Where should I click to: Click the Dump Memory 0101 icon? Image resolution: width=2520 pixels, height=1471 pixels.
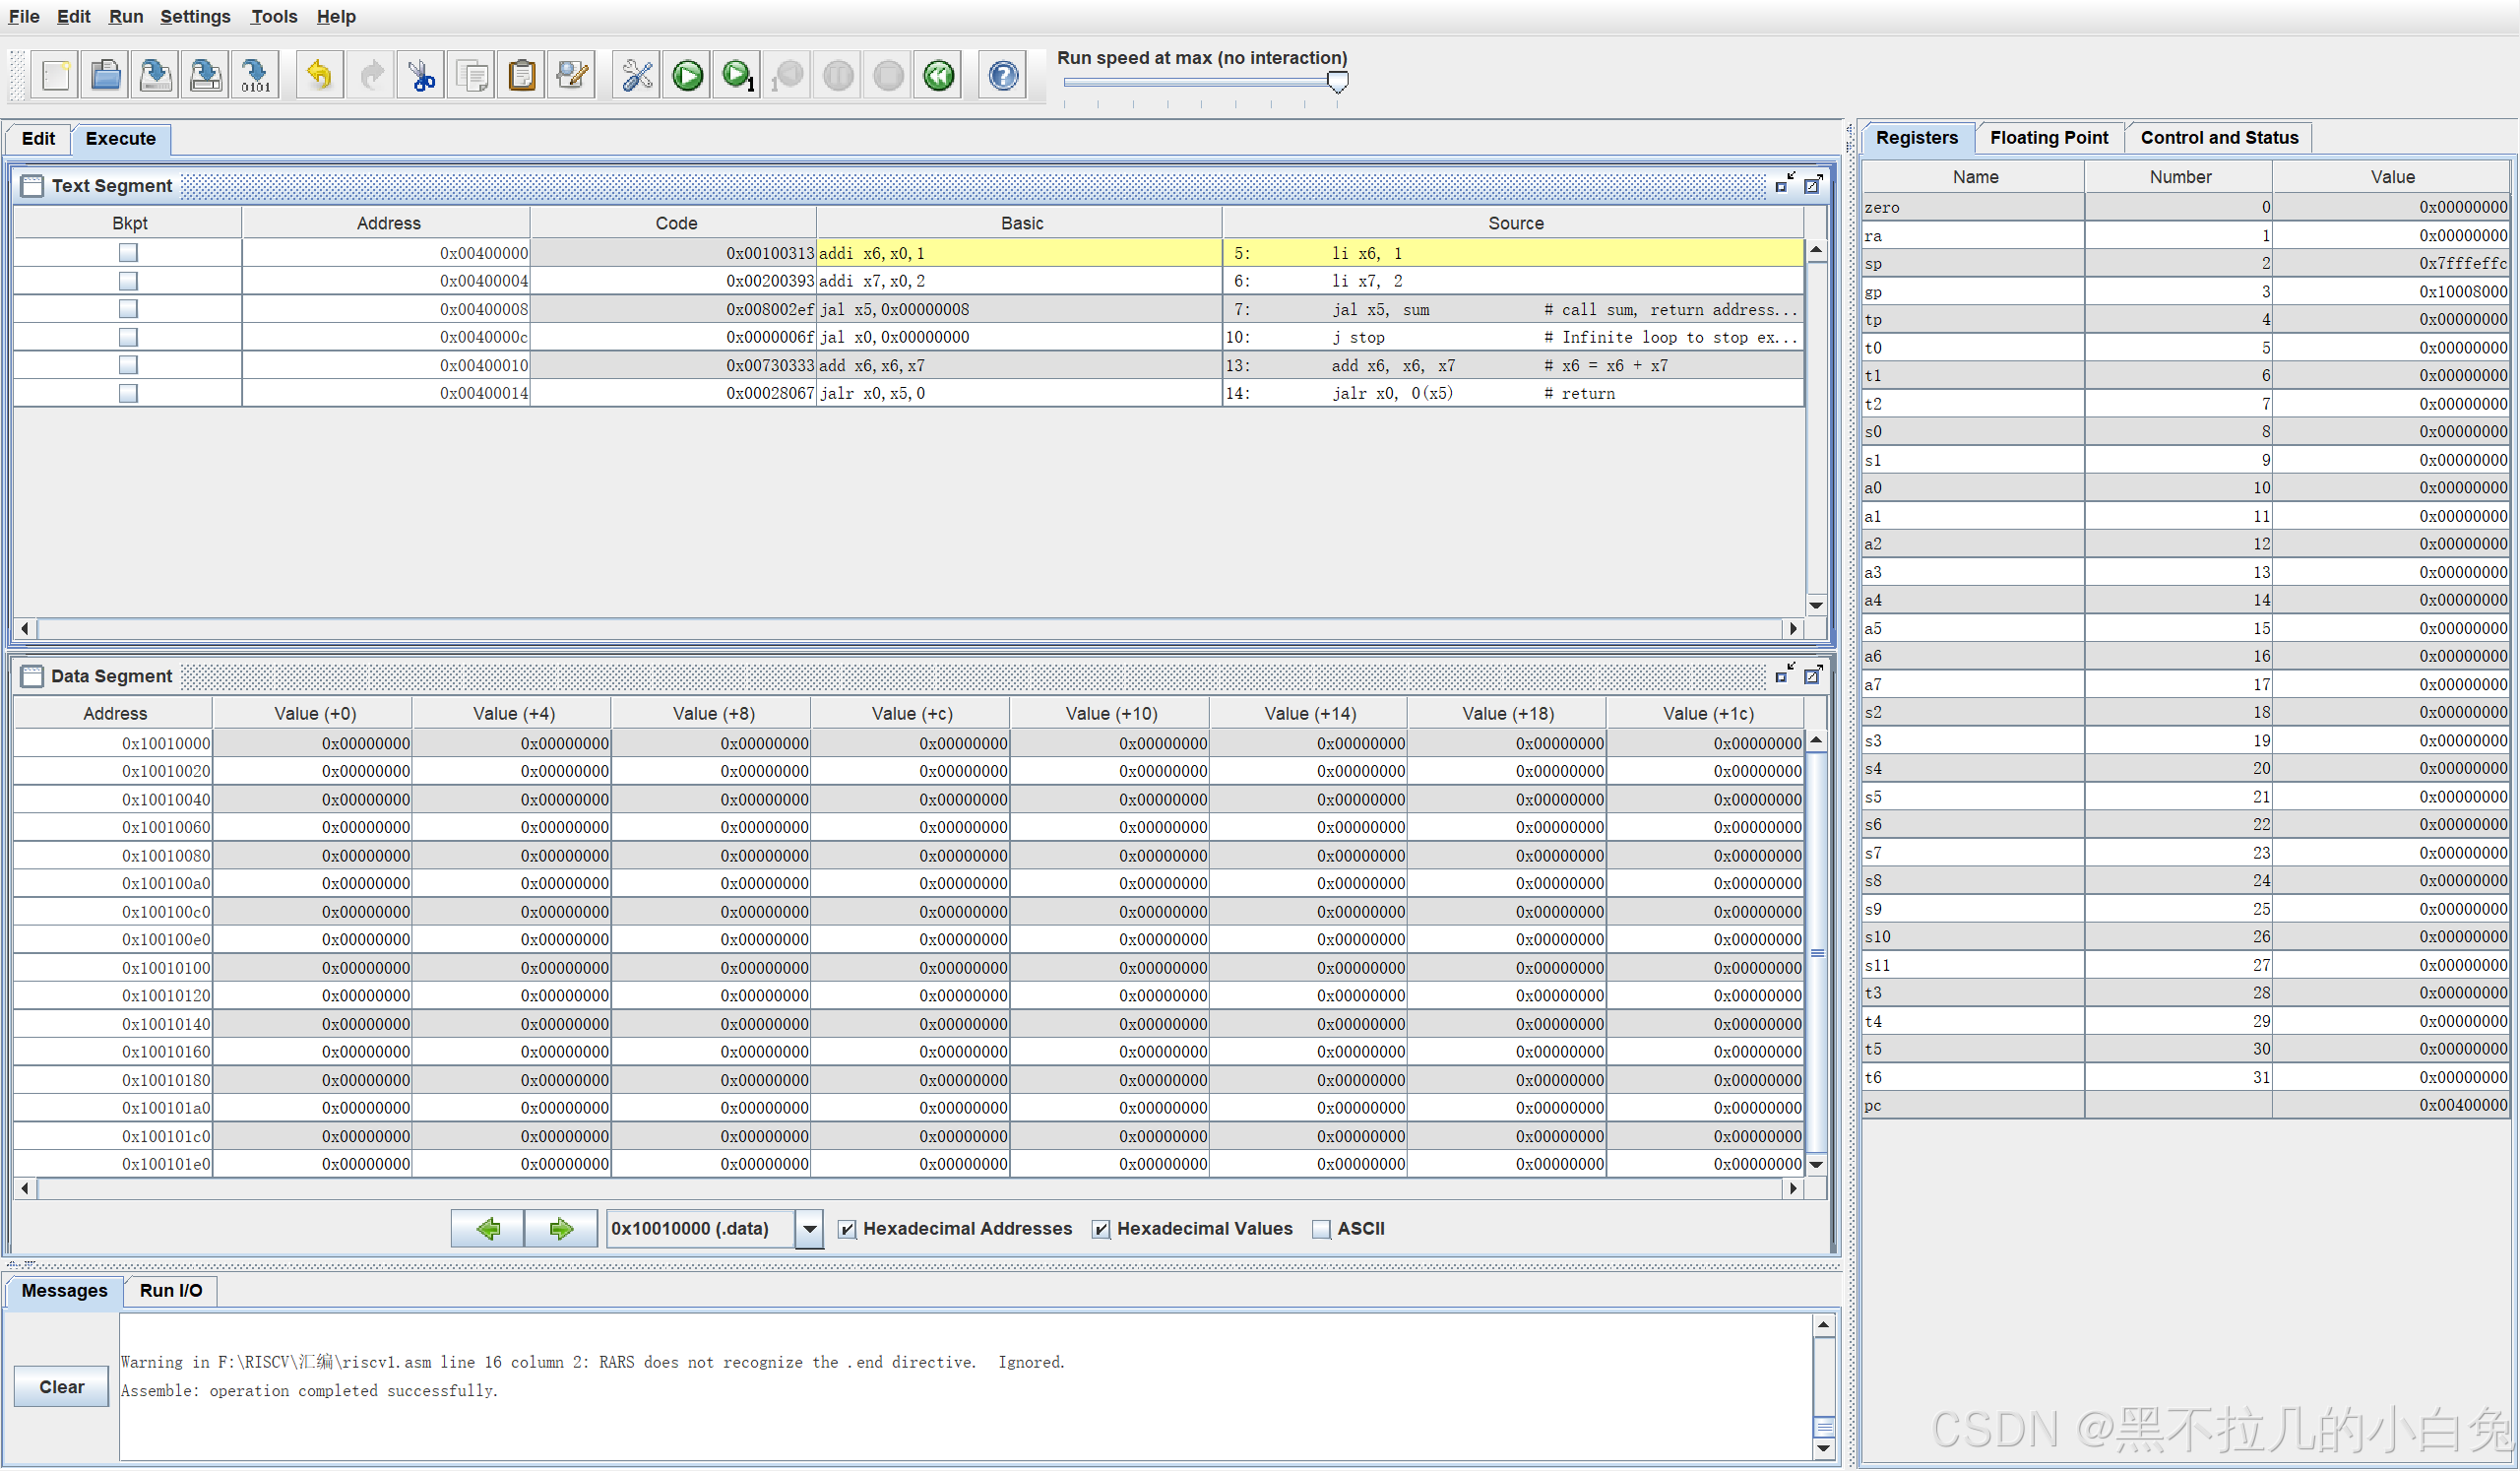click(256, 75)
